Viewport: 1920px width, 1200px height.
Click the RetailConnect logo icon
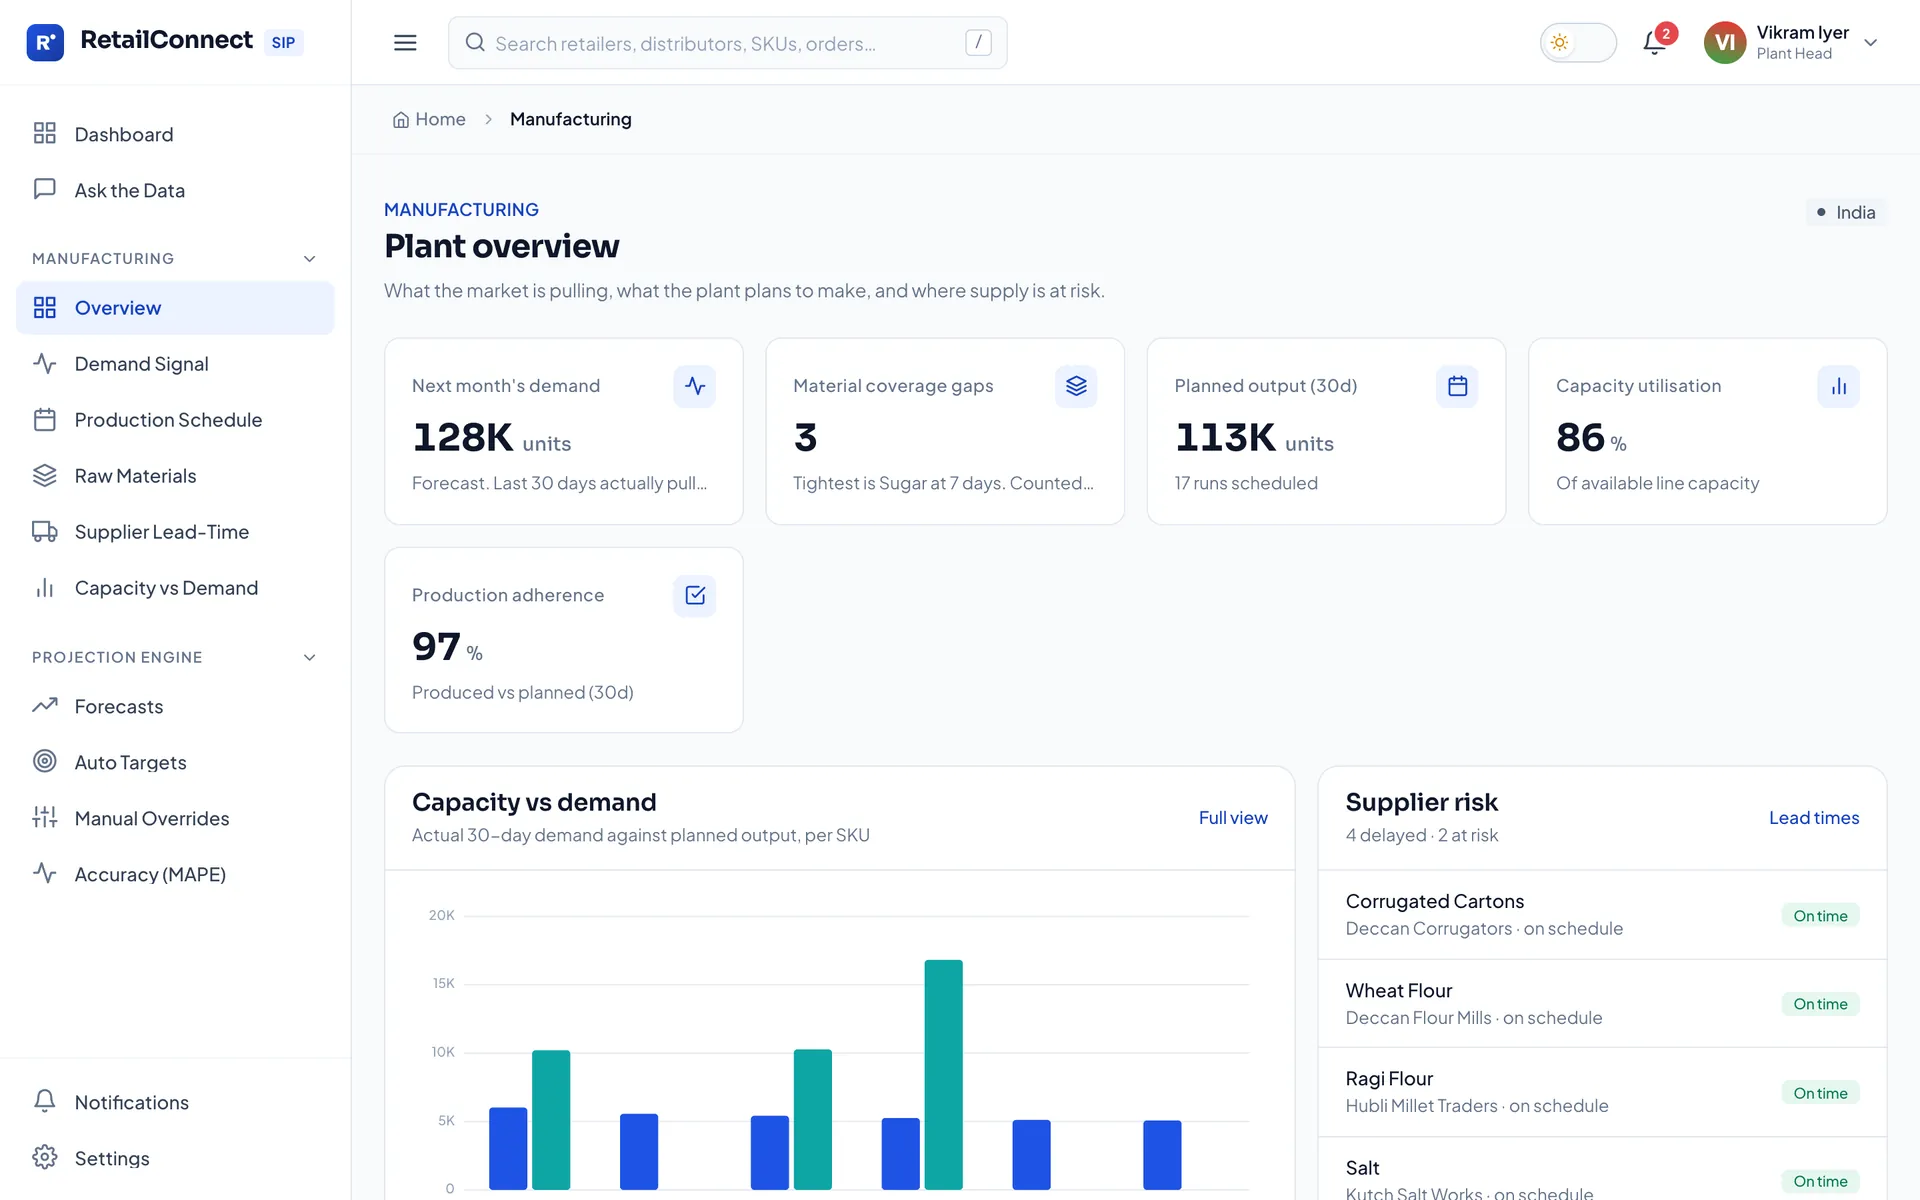click(45, 42)
